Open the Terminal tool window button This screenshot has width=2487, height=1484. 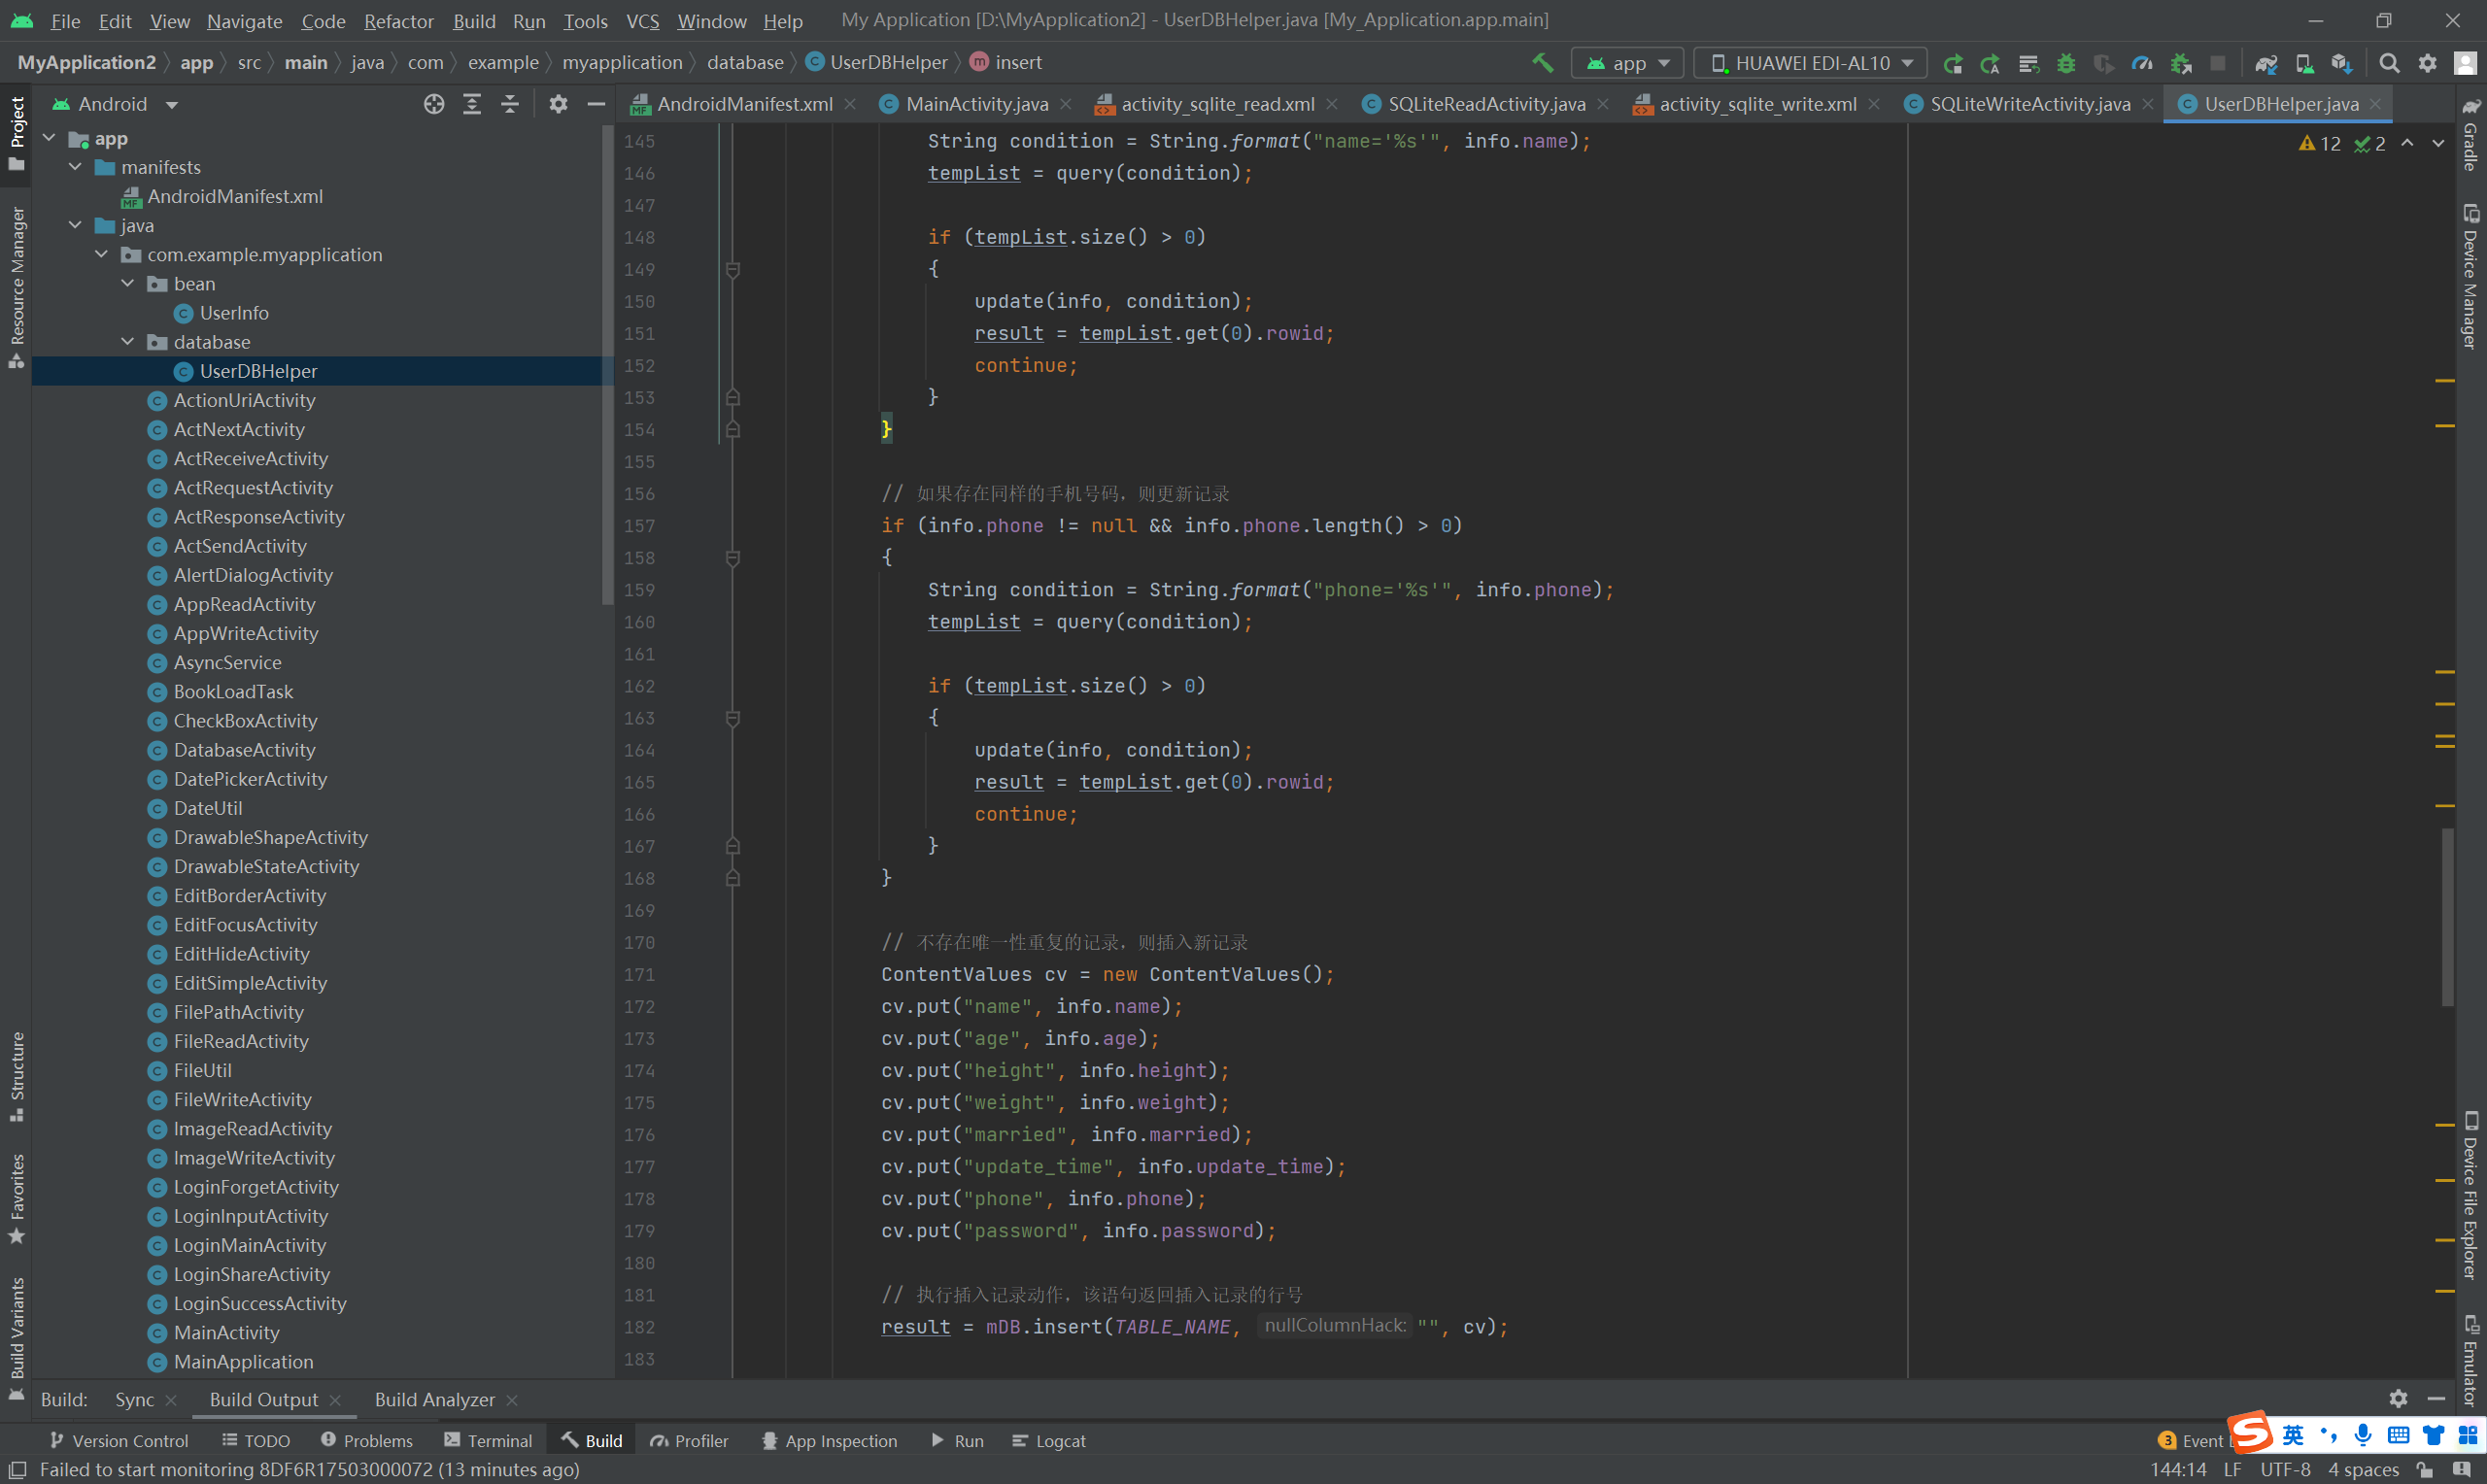(488, 1440)
